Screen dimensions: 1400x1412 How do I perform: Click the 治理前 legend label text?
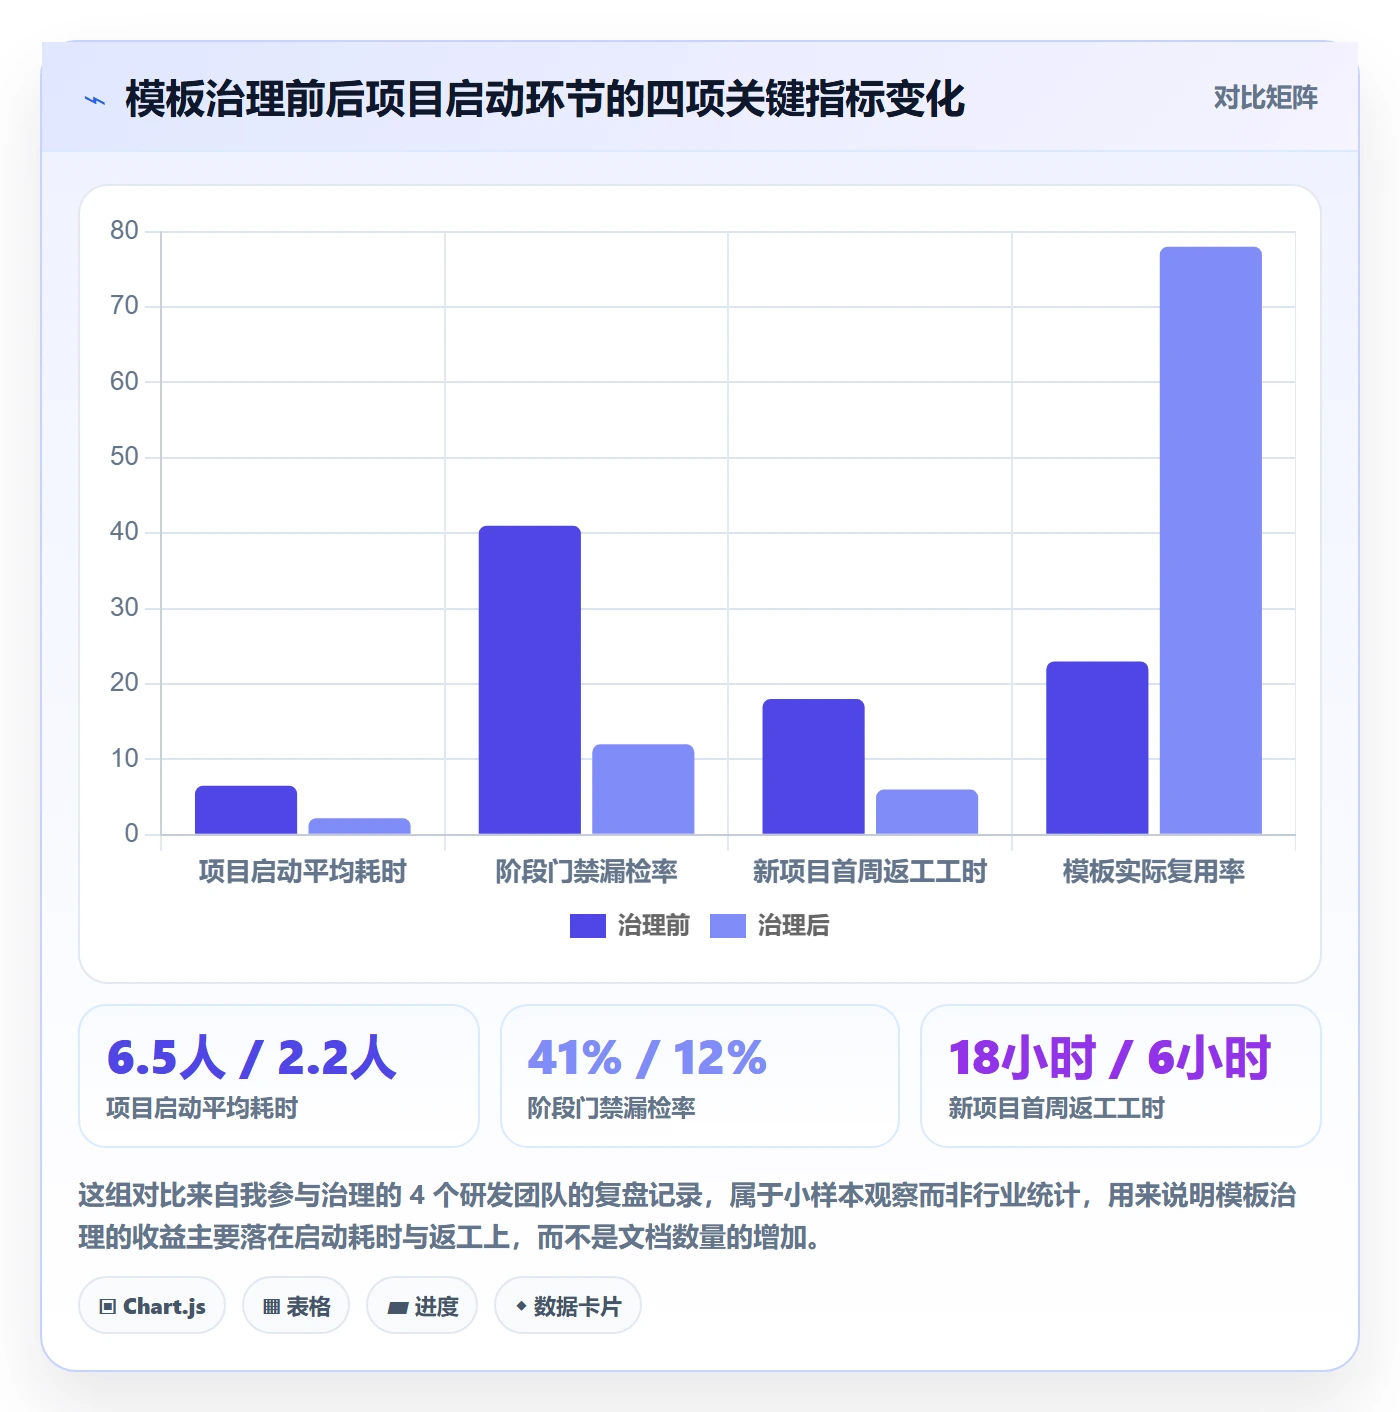pos(654,926)
